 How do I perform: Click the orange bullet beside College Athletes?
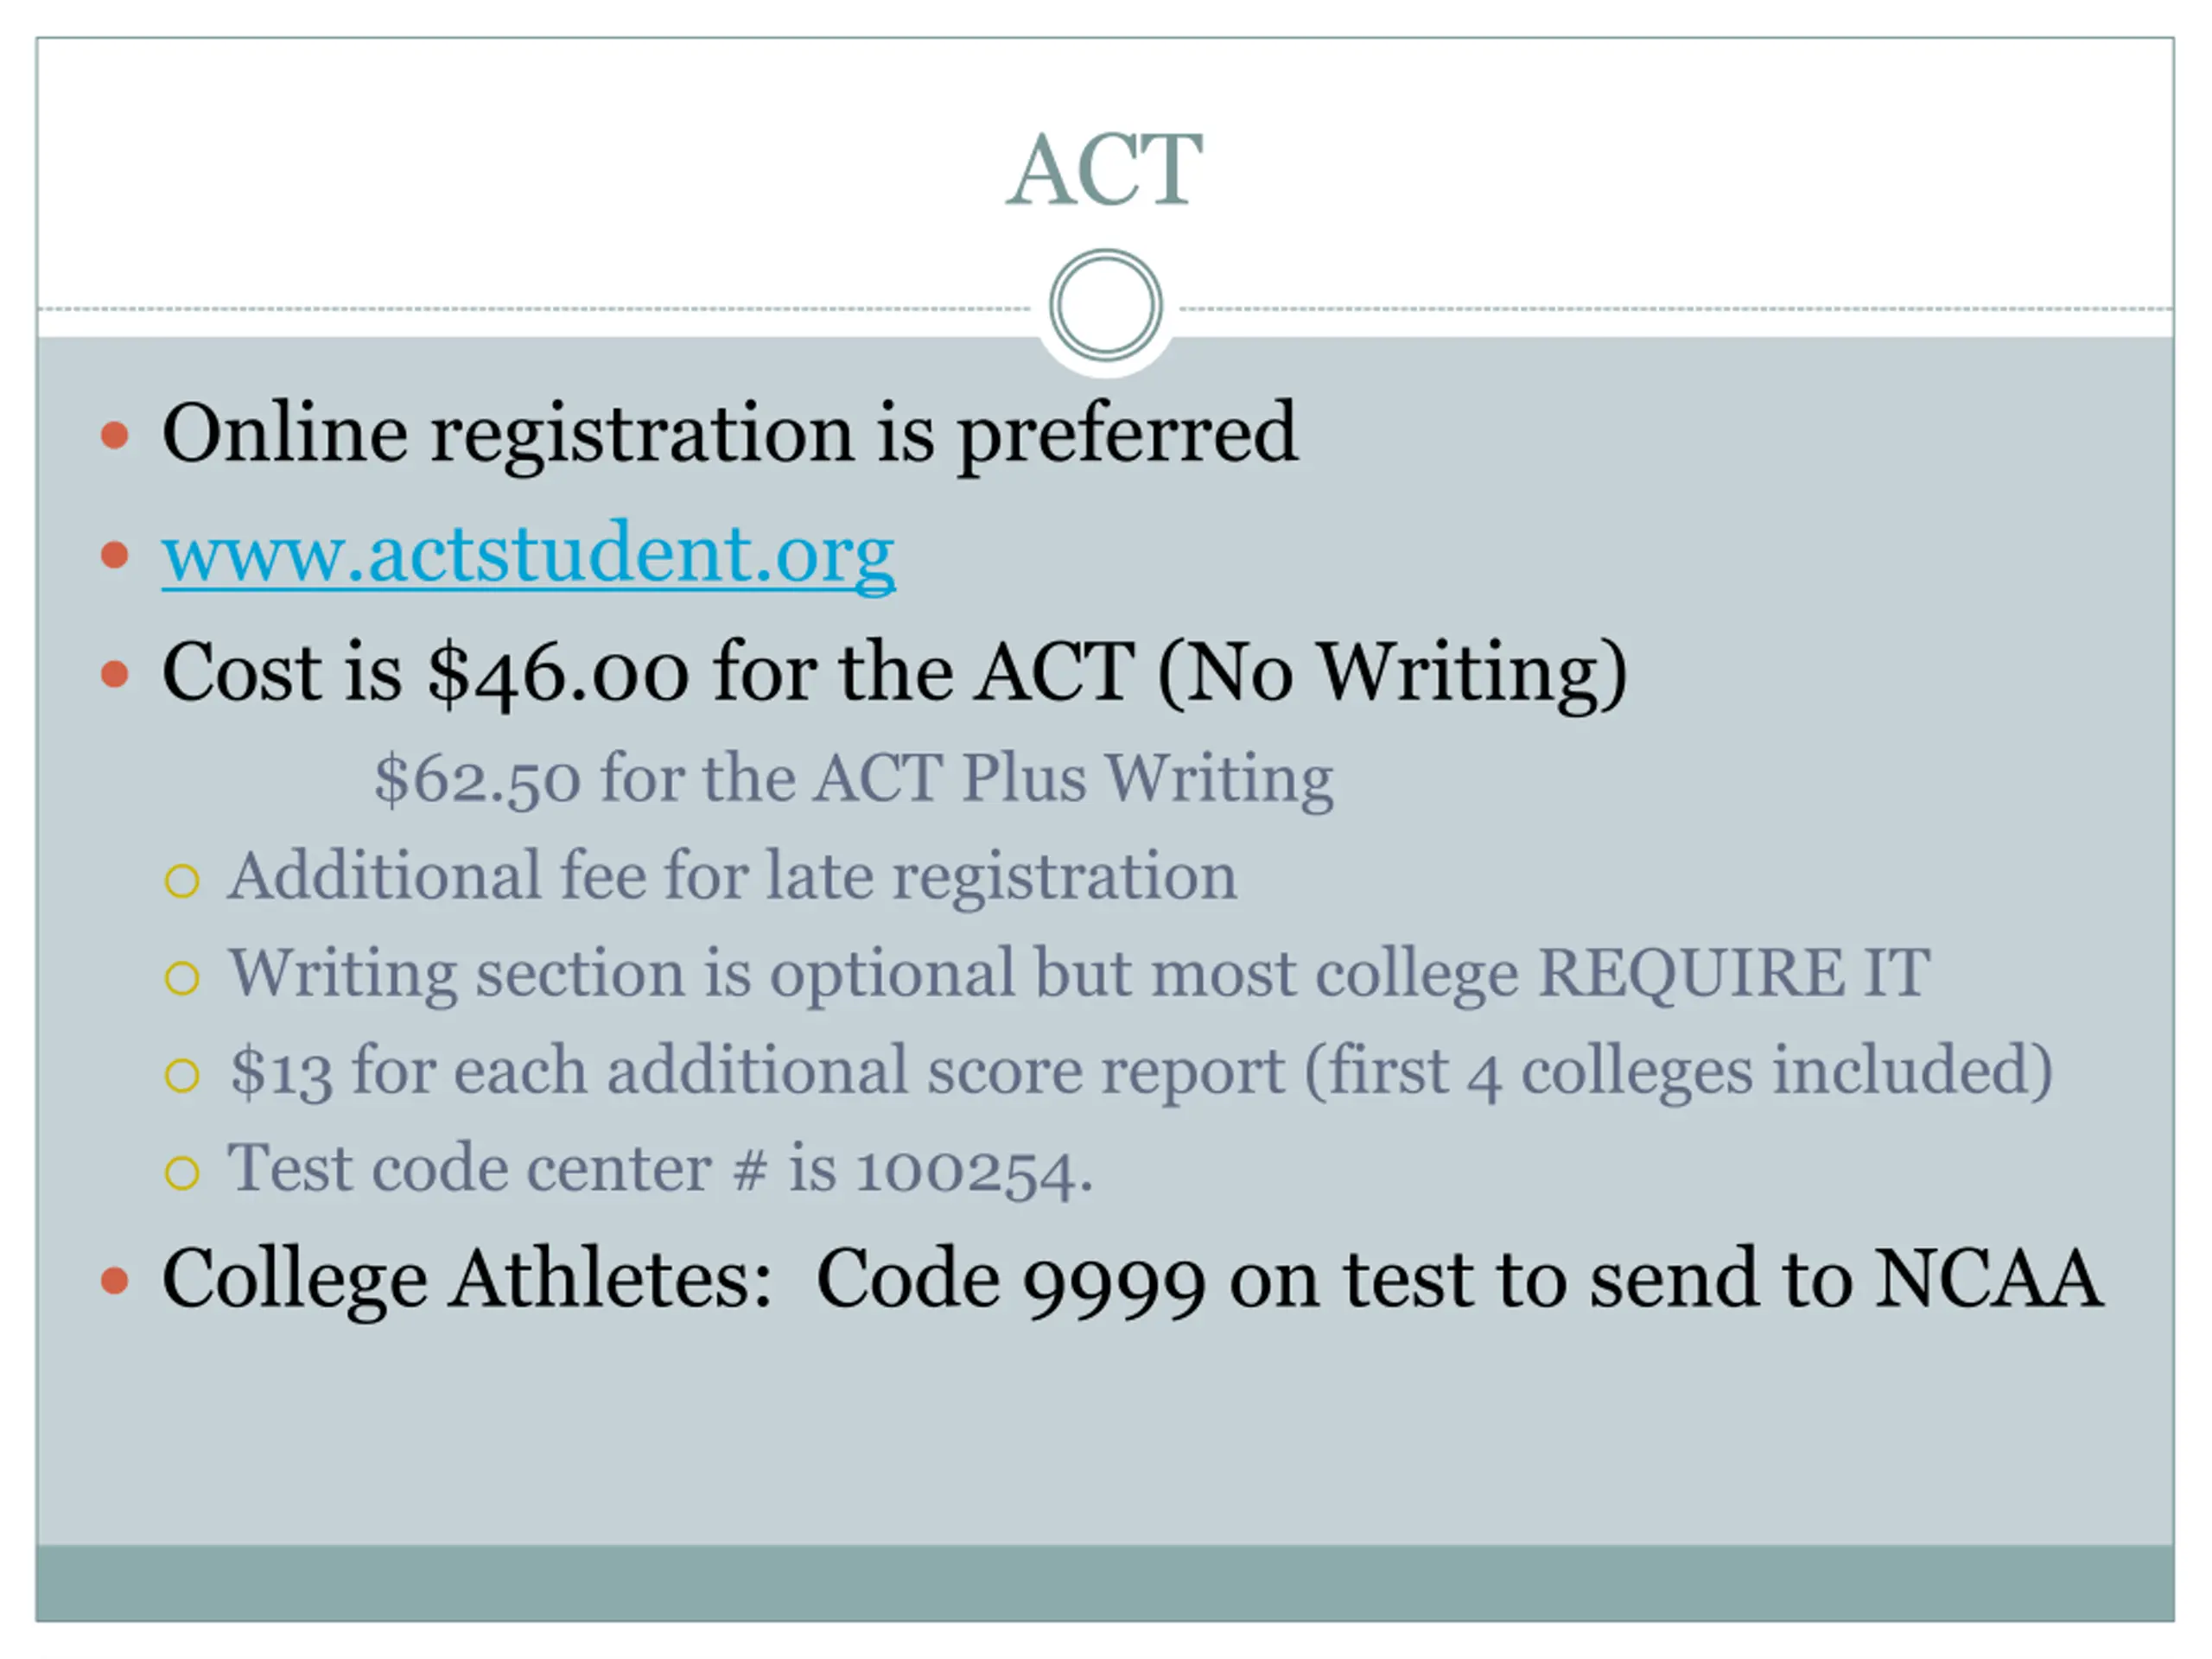click(115, 1280)
